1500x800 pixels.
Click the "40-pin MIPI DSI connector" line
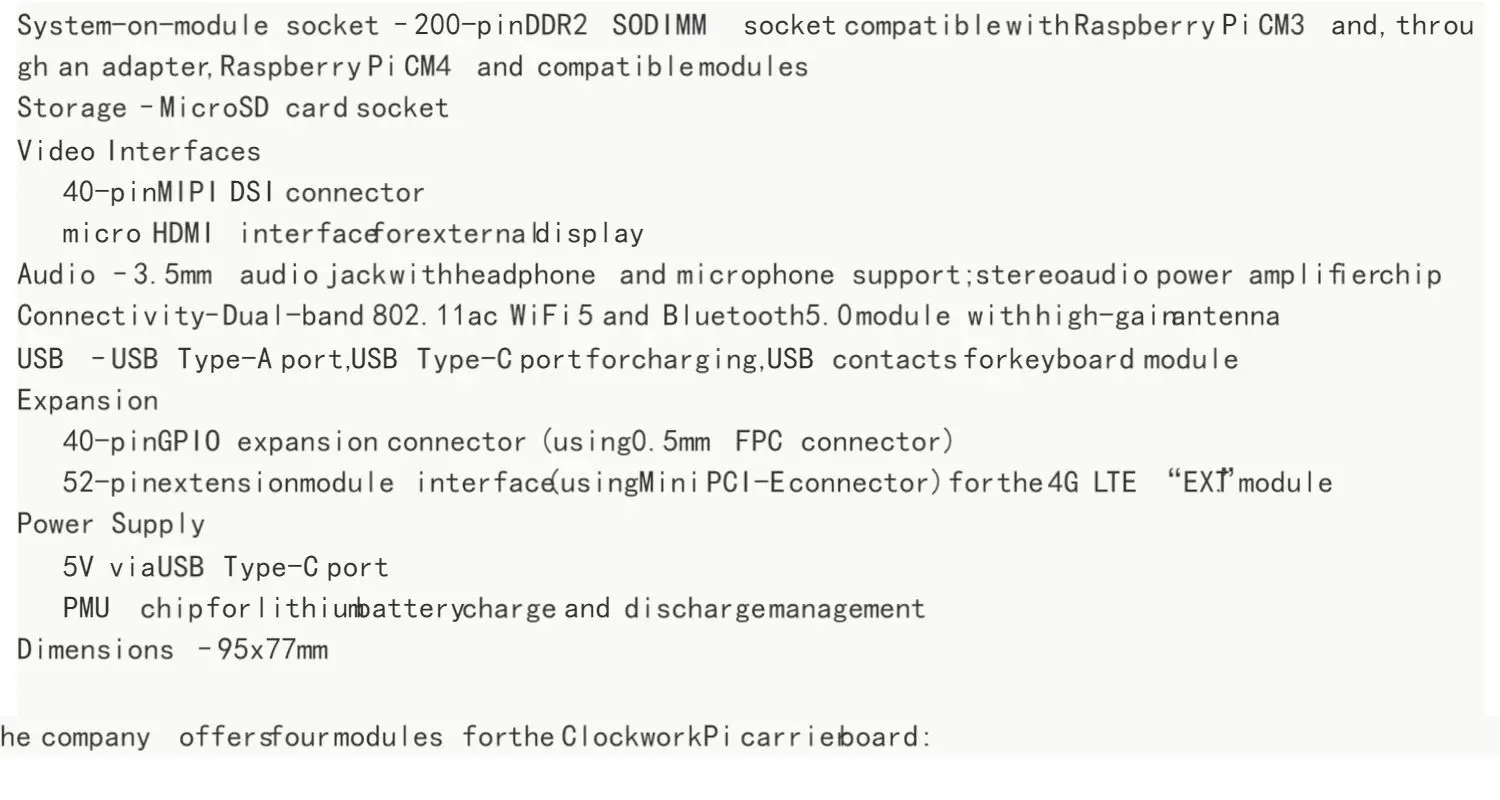coord(243,192)
